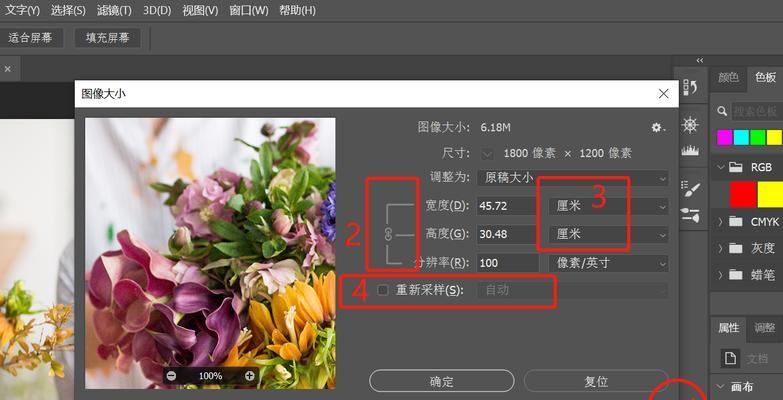Click the 100% preview zoom label
Viewport: 783px width, 400px height.
pos(210,376)
